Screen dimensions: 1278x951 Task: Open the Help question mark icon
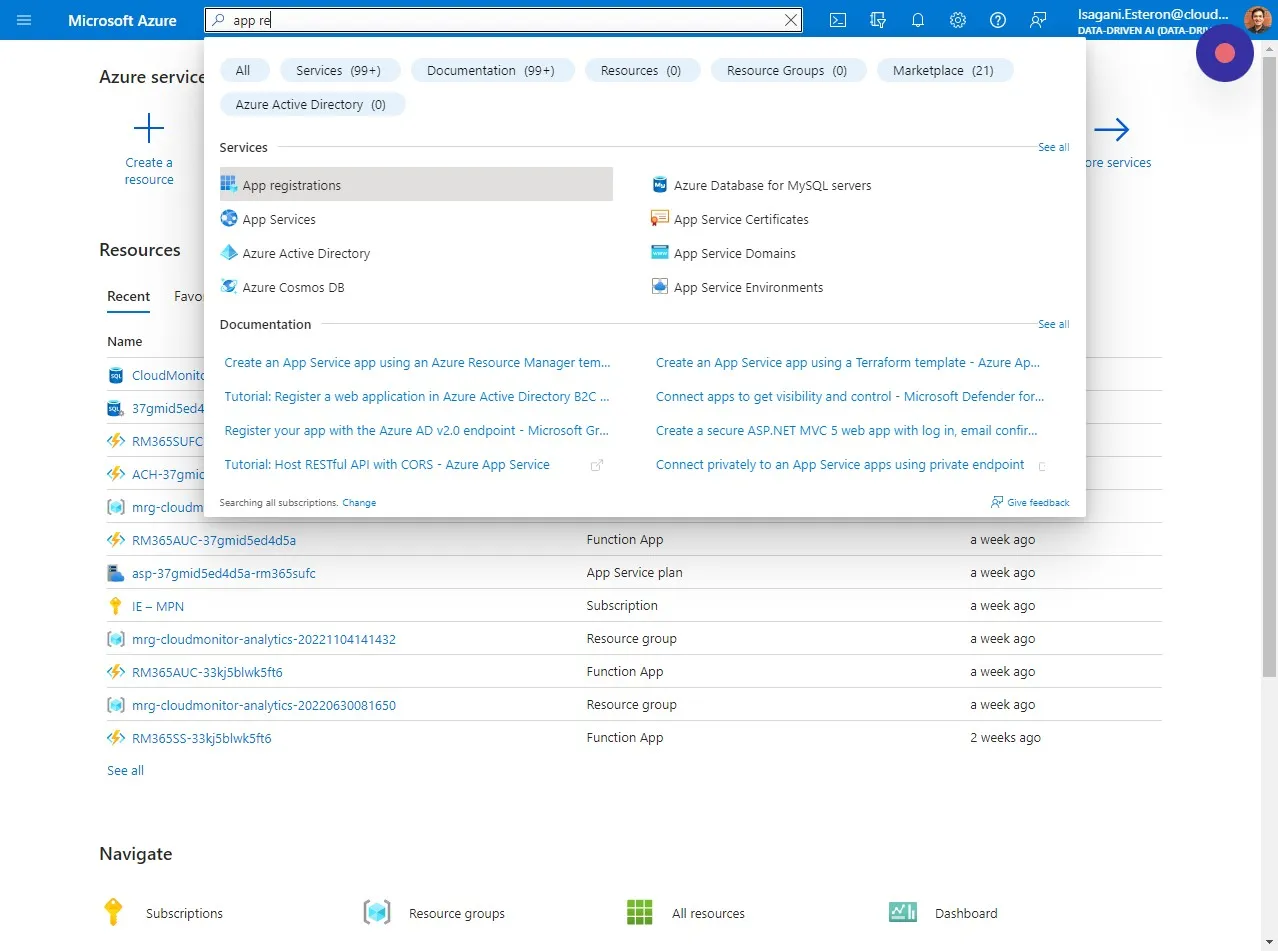998,20
